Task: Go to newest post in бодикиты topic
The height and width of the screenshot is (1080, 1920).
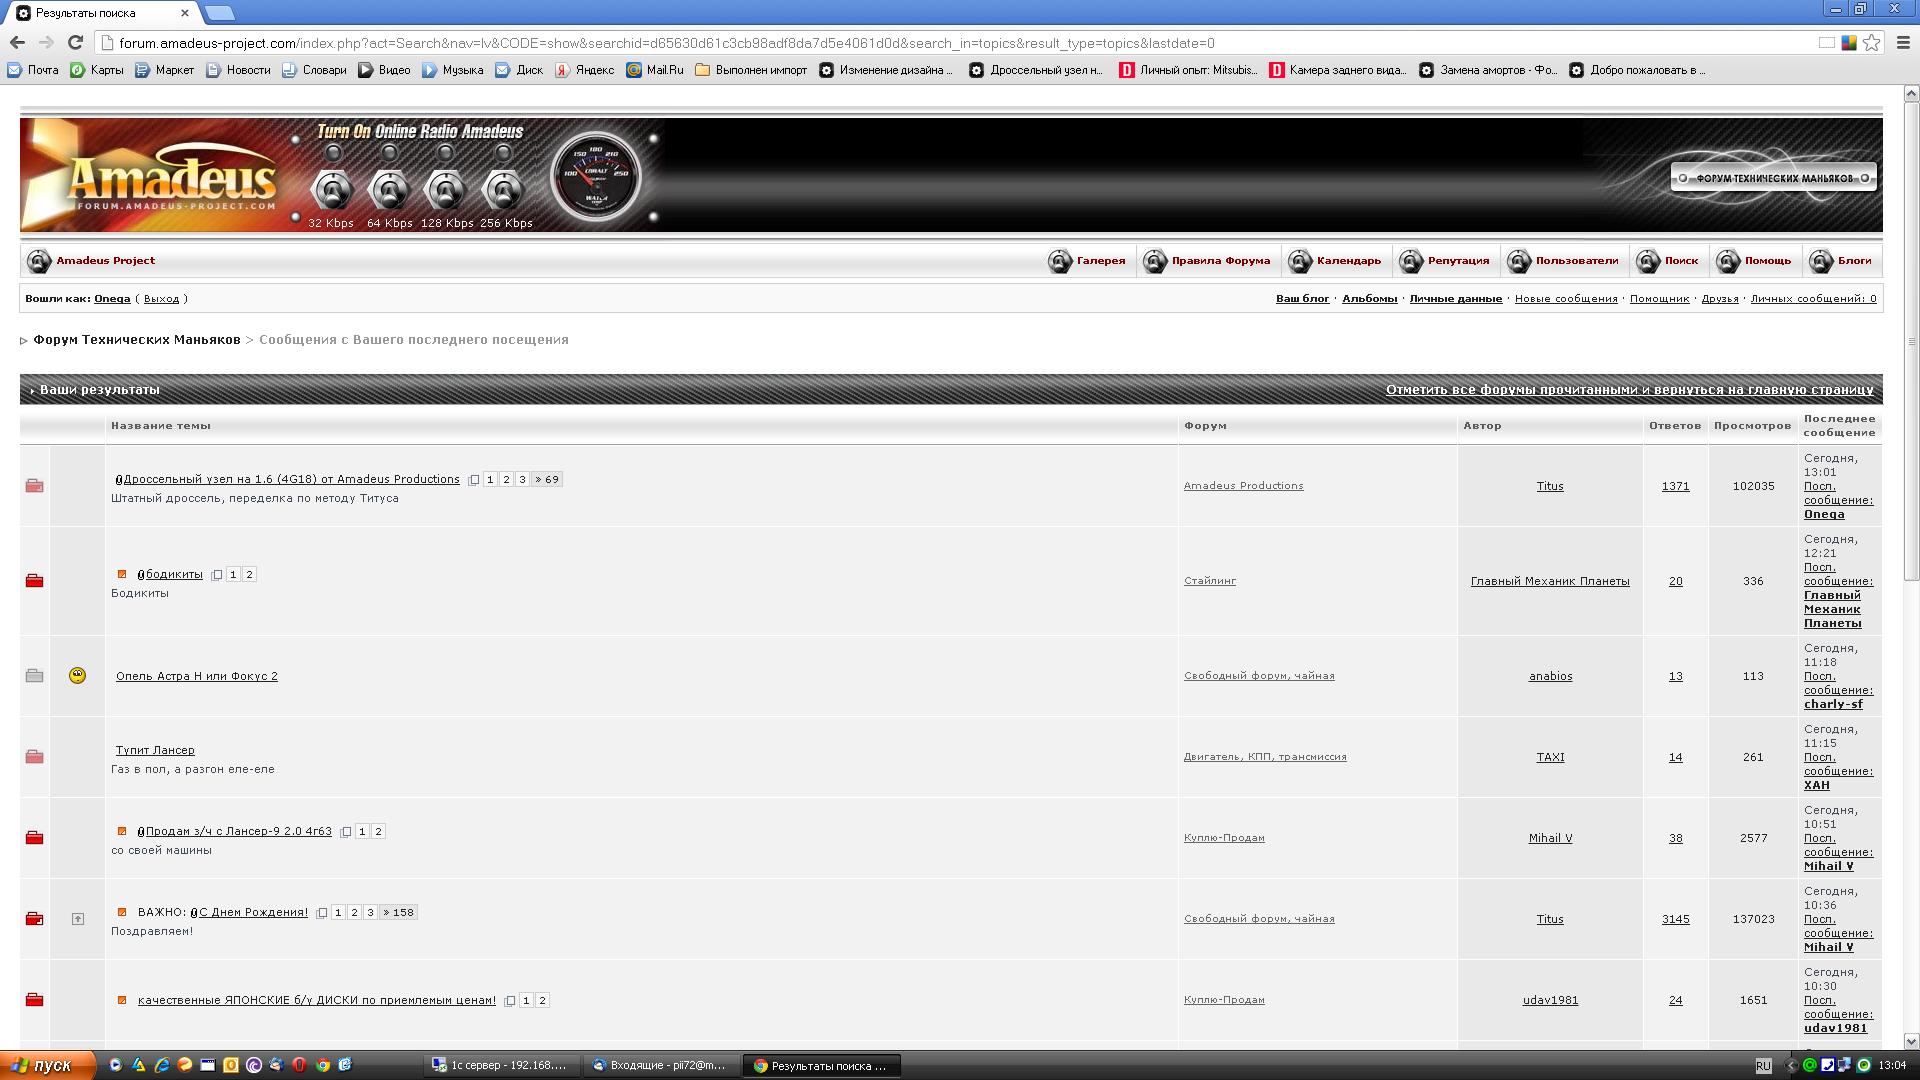Action: (122, 575)
